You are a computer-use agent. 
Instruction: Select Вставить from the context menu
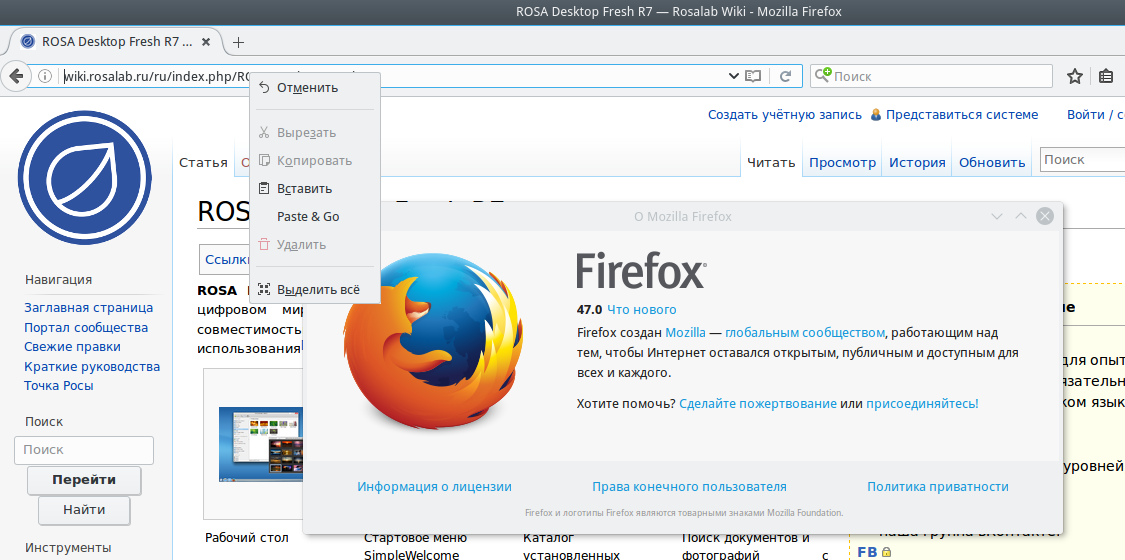[315, 189]
